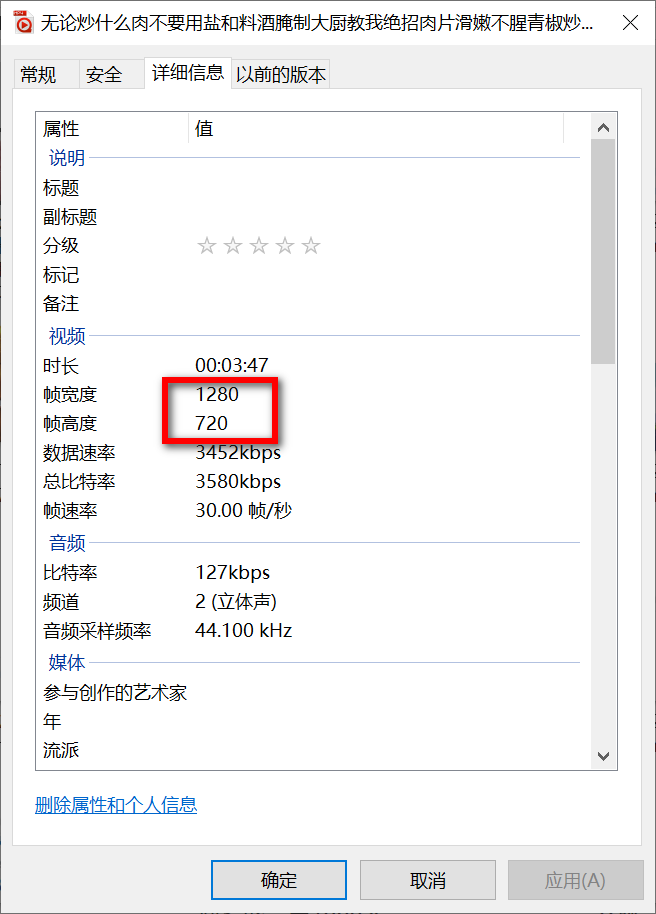The height and width of the screenshot is (914, 656).
Task: Click the 频道 value 2 (立体声)
Action: pyautogui.click(x=236, y=602)
